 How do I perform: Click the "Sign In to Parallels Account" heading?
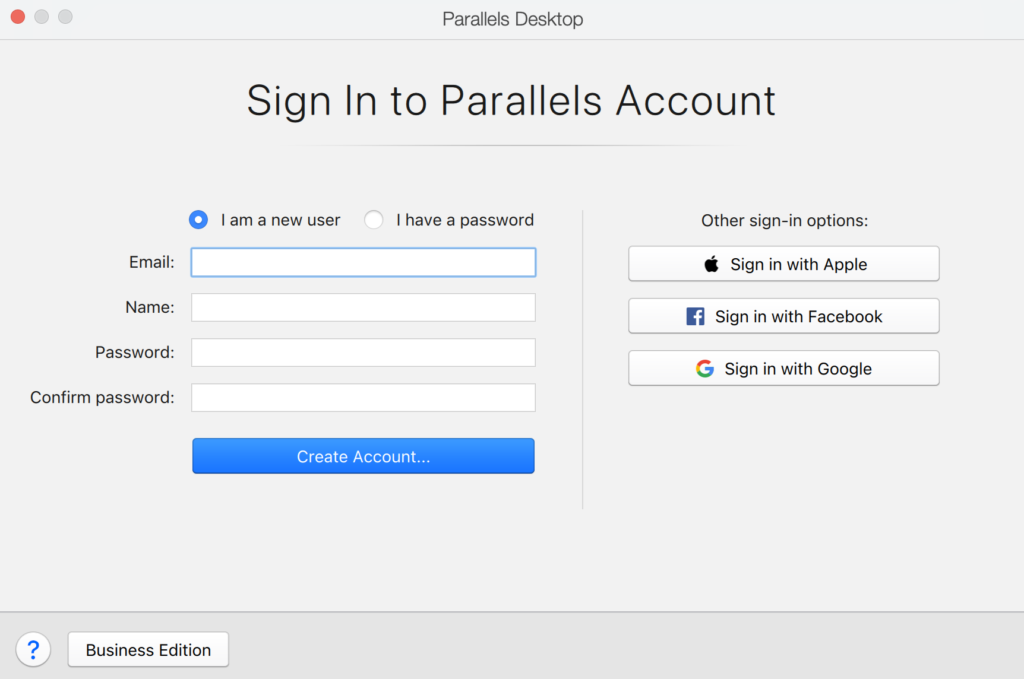pyautogui.click(x=511, y=101)
